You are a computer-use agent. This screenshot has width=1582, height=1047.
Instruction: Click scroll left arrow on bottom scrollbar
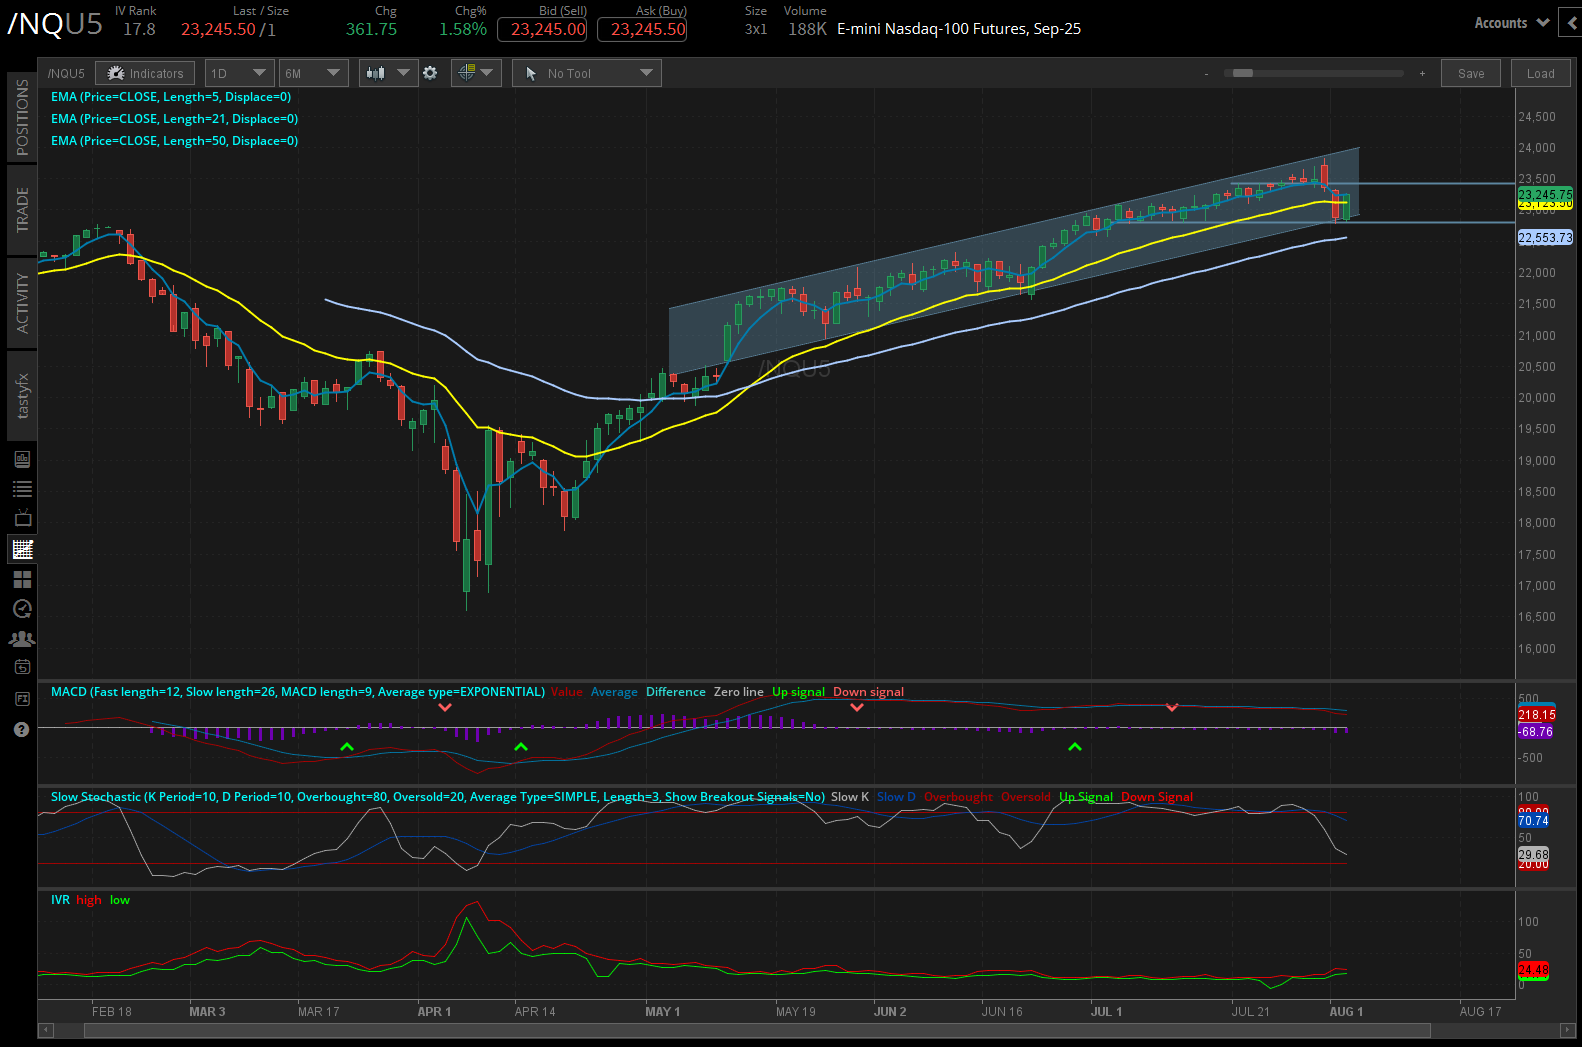tap(45, 1030)
